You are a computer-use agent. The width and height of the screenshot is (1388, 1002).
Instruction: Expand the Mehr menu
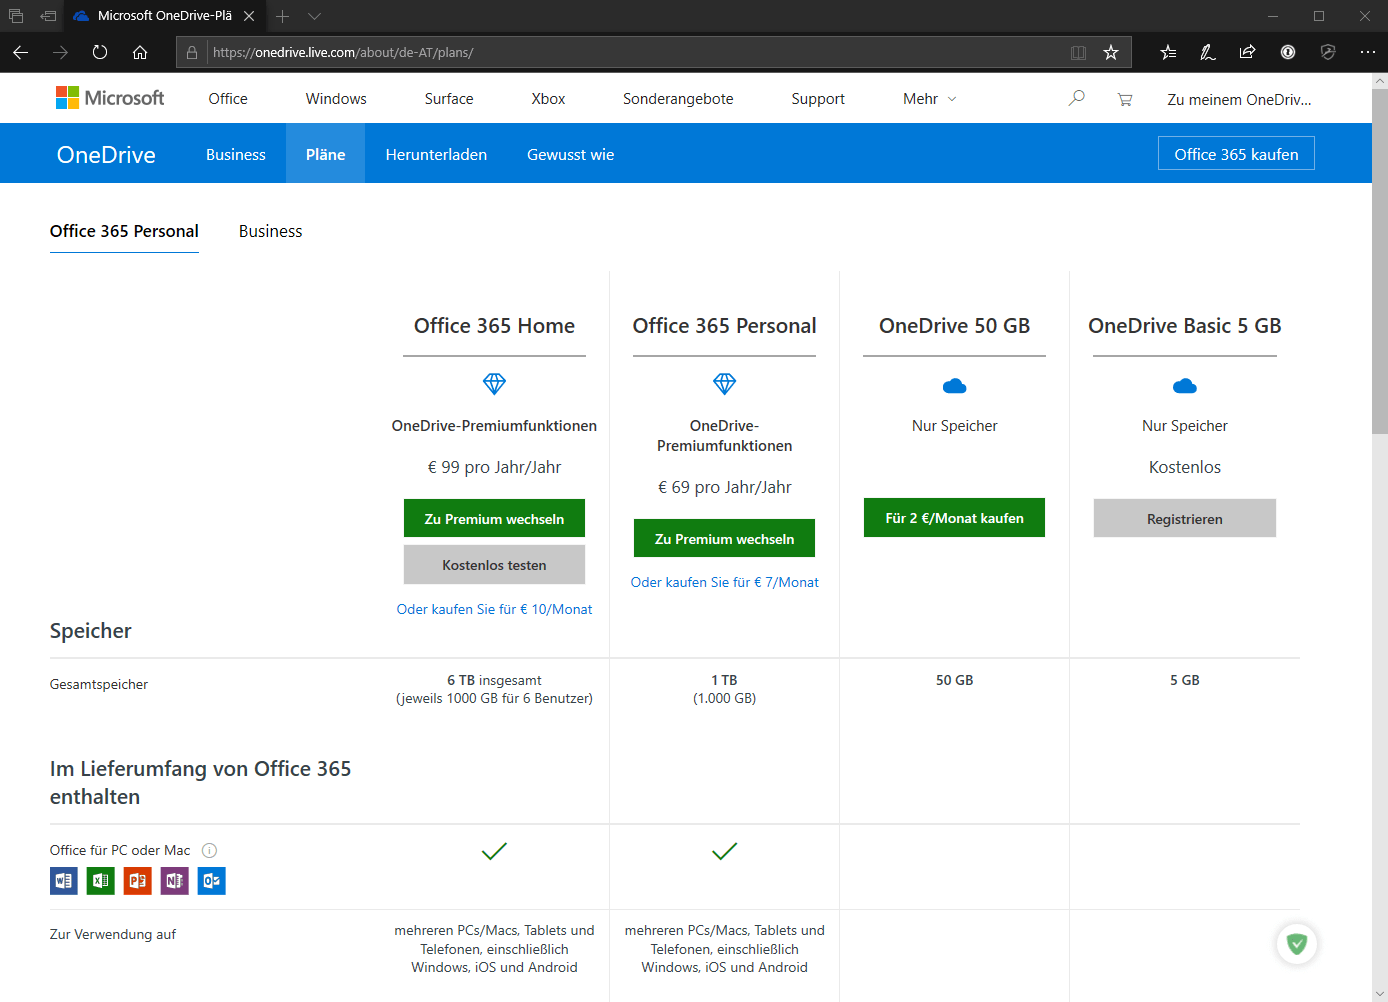coord(930,99)
